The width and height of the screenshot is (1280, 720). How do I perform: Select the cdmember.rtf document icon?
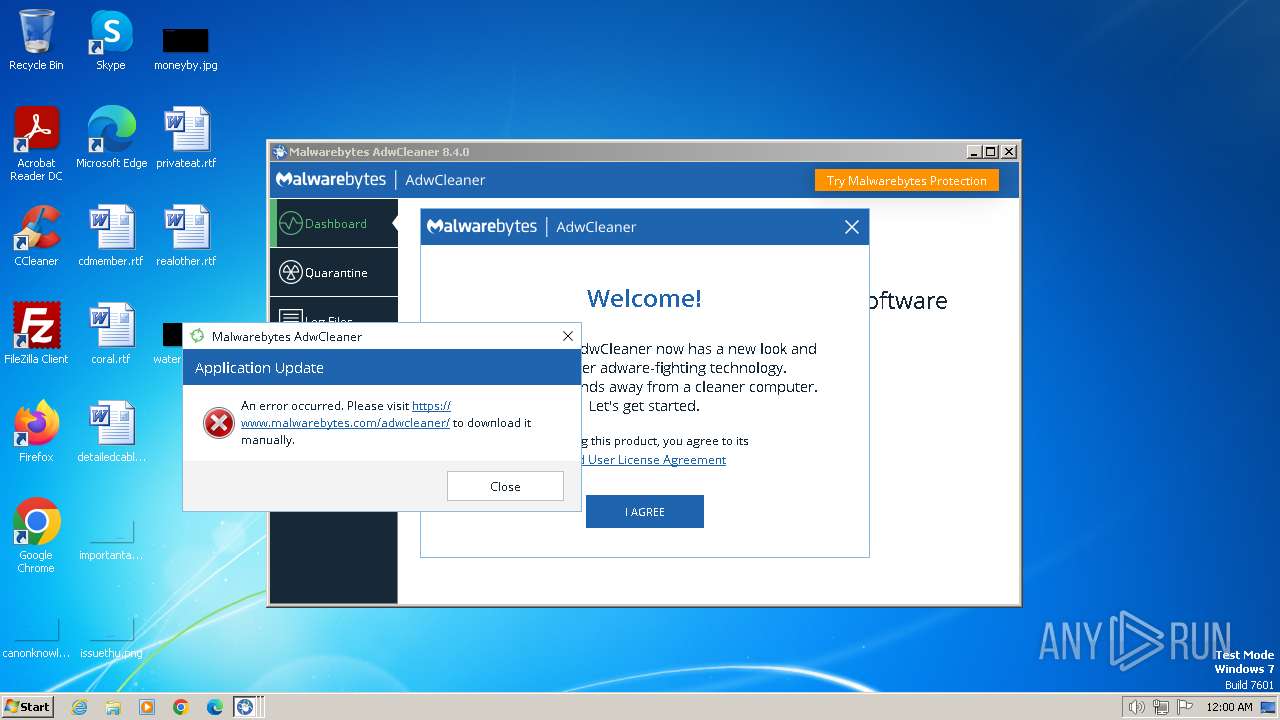(111, 236)
